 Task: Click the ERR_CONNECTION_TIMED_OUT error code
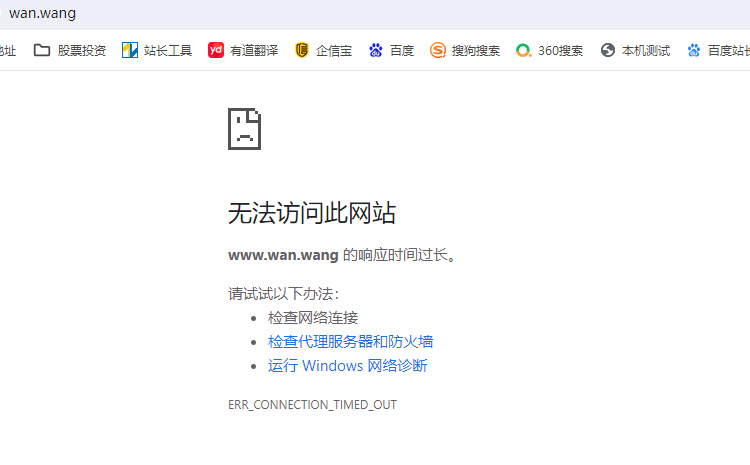point(312,405)
